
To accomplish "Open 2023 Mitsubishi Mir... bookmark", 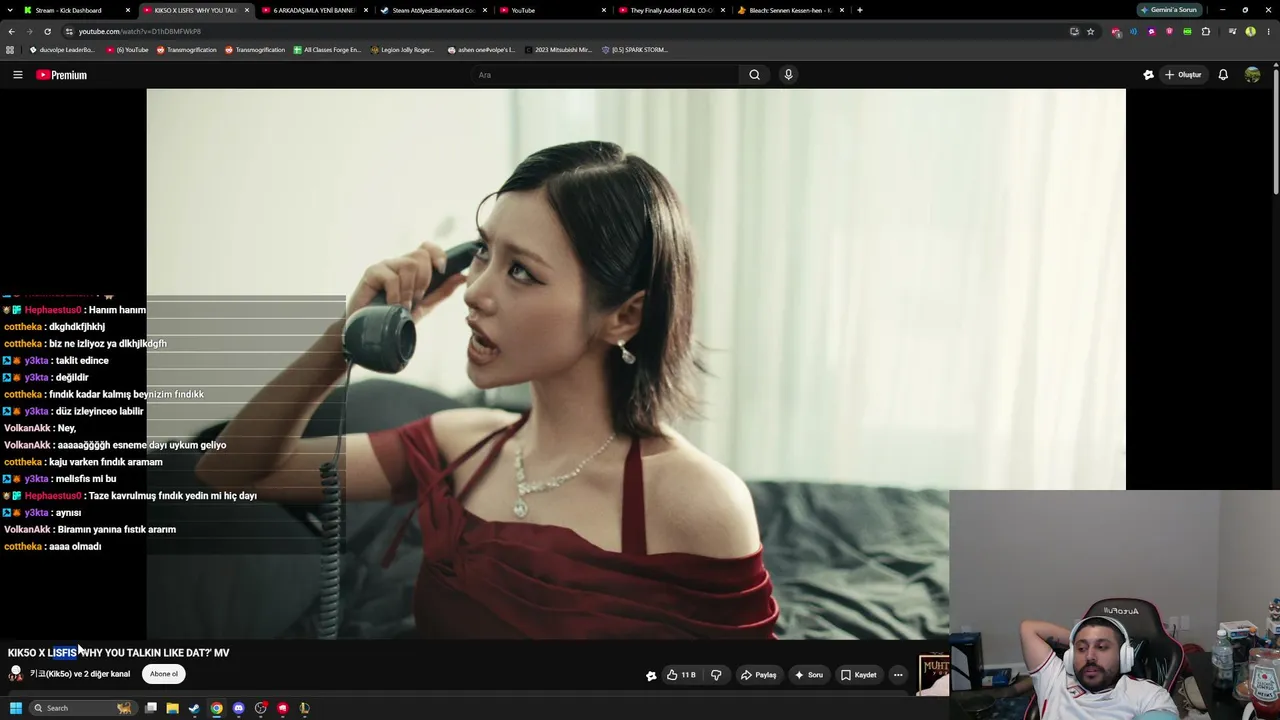I will (x=558, y=50).
